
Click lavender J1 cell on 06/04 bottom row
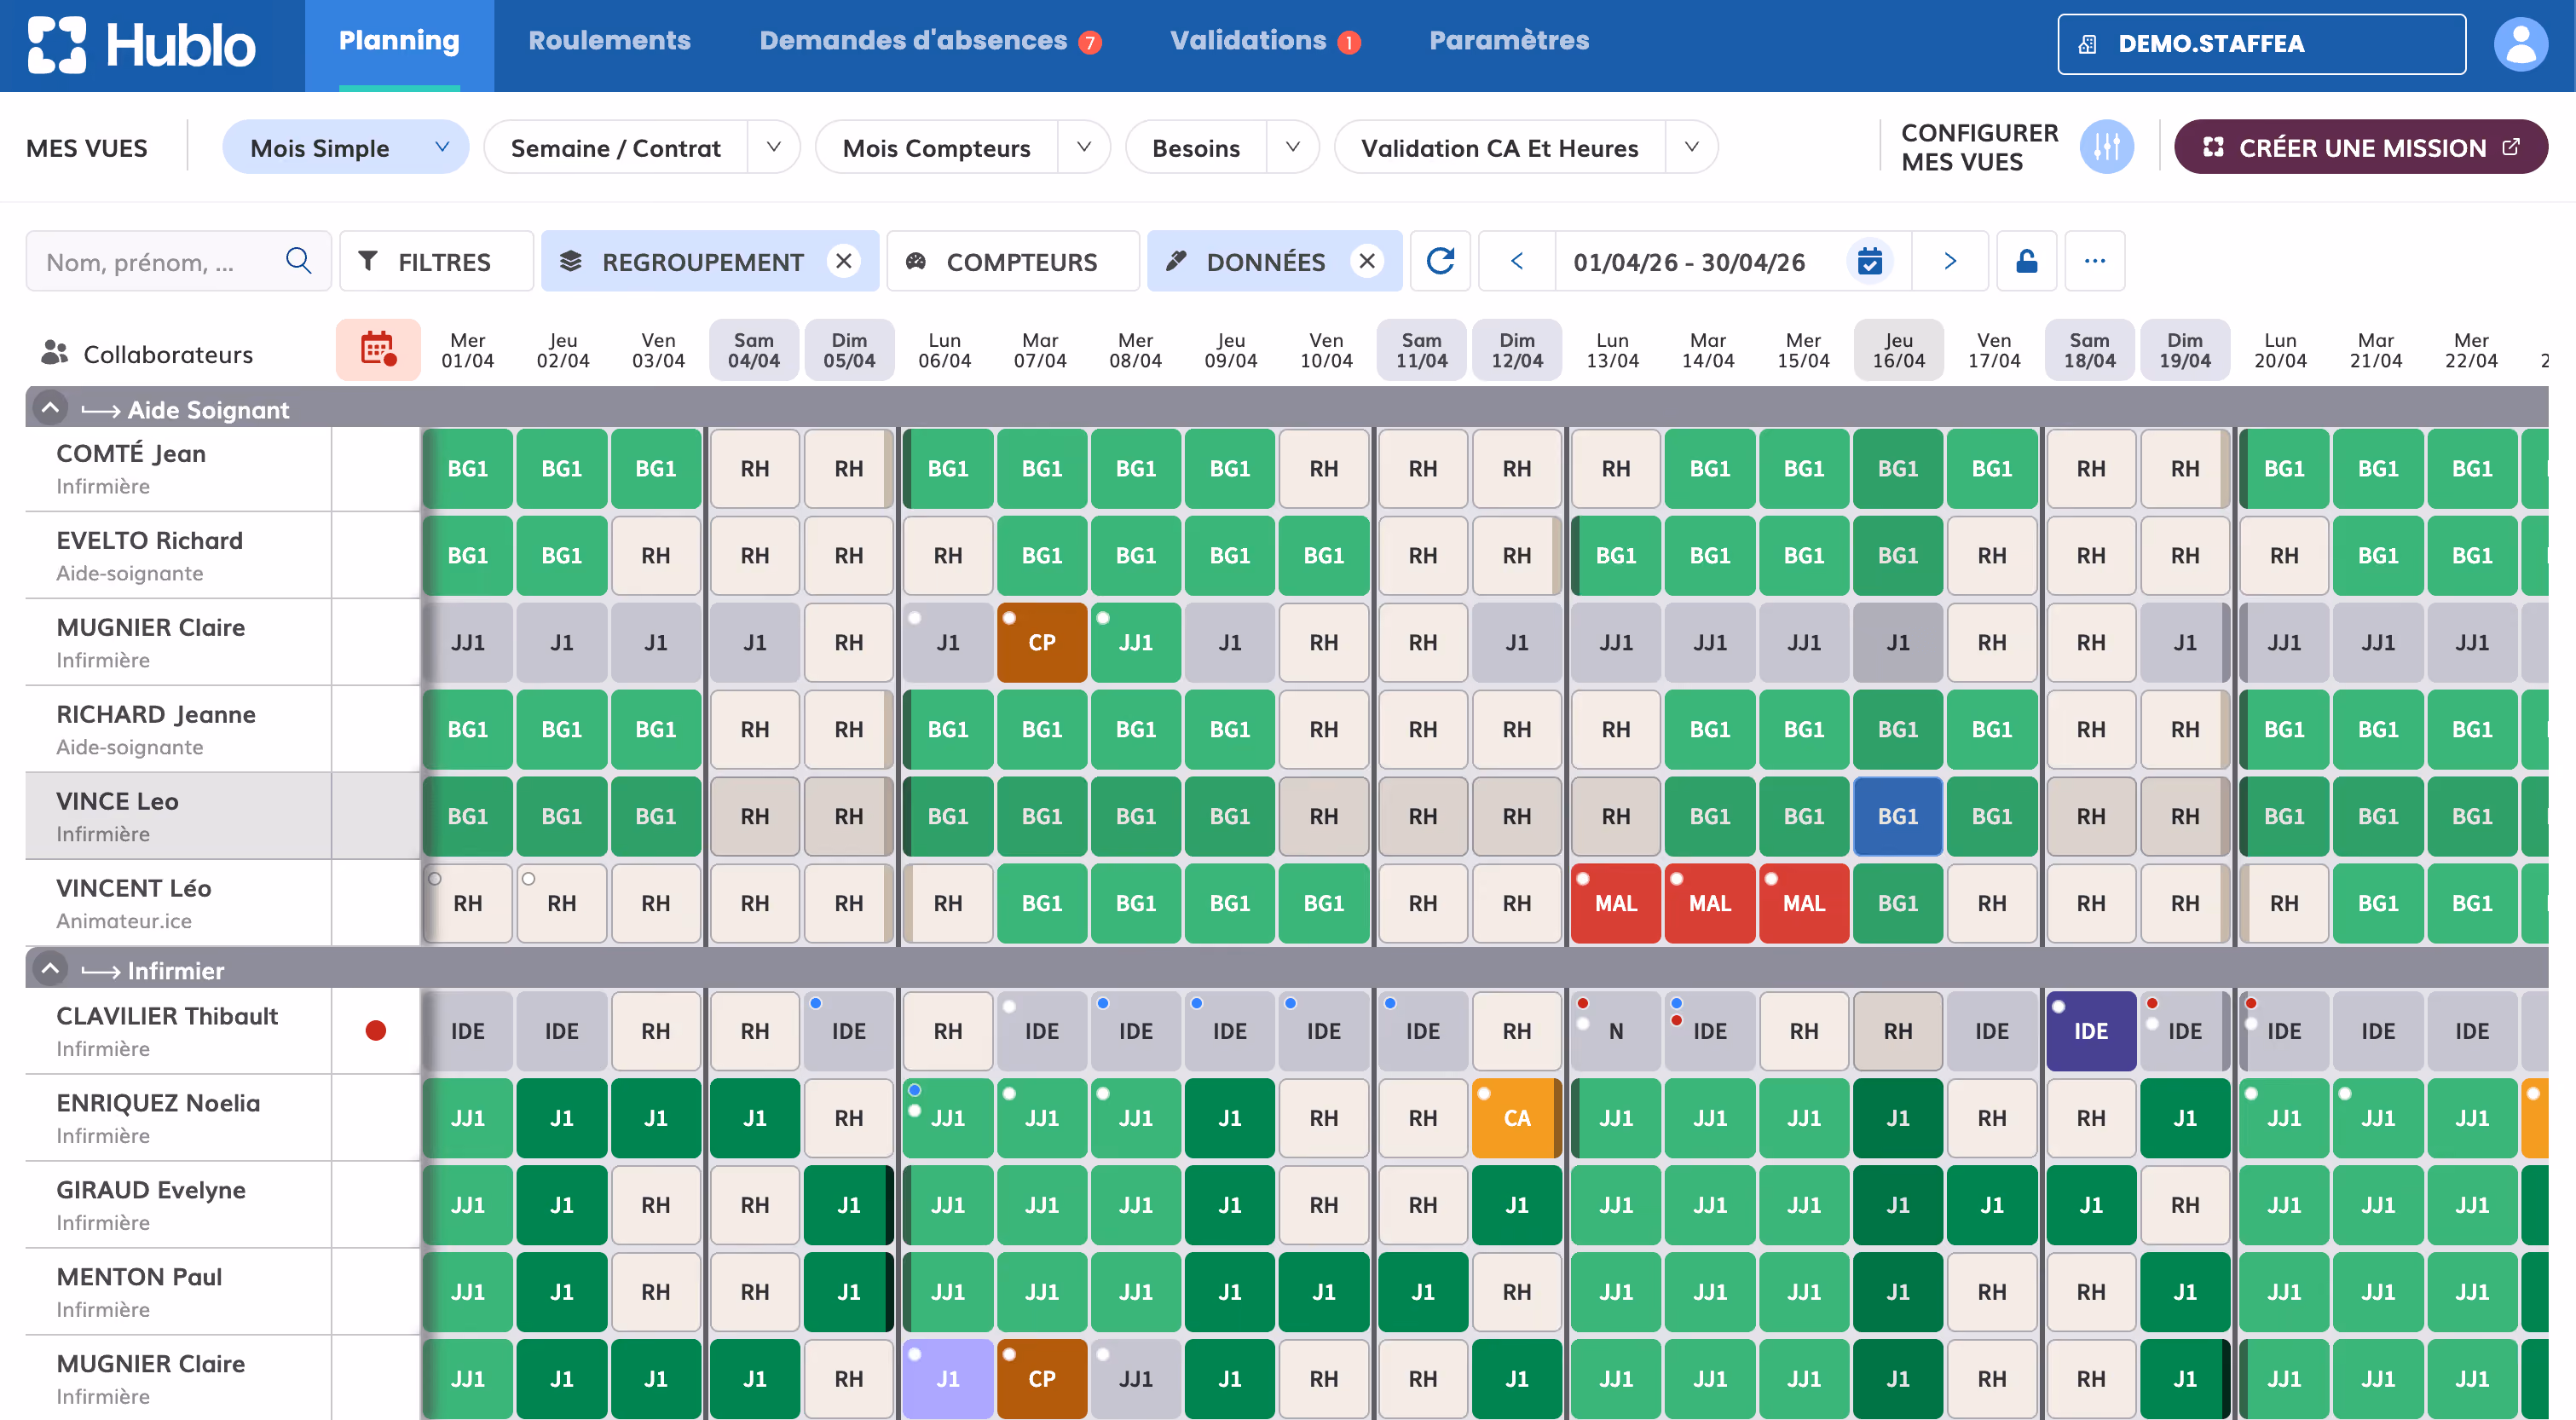pos(947,1378)
